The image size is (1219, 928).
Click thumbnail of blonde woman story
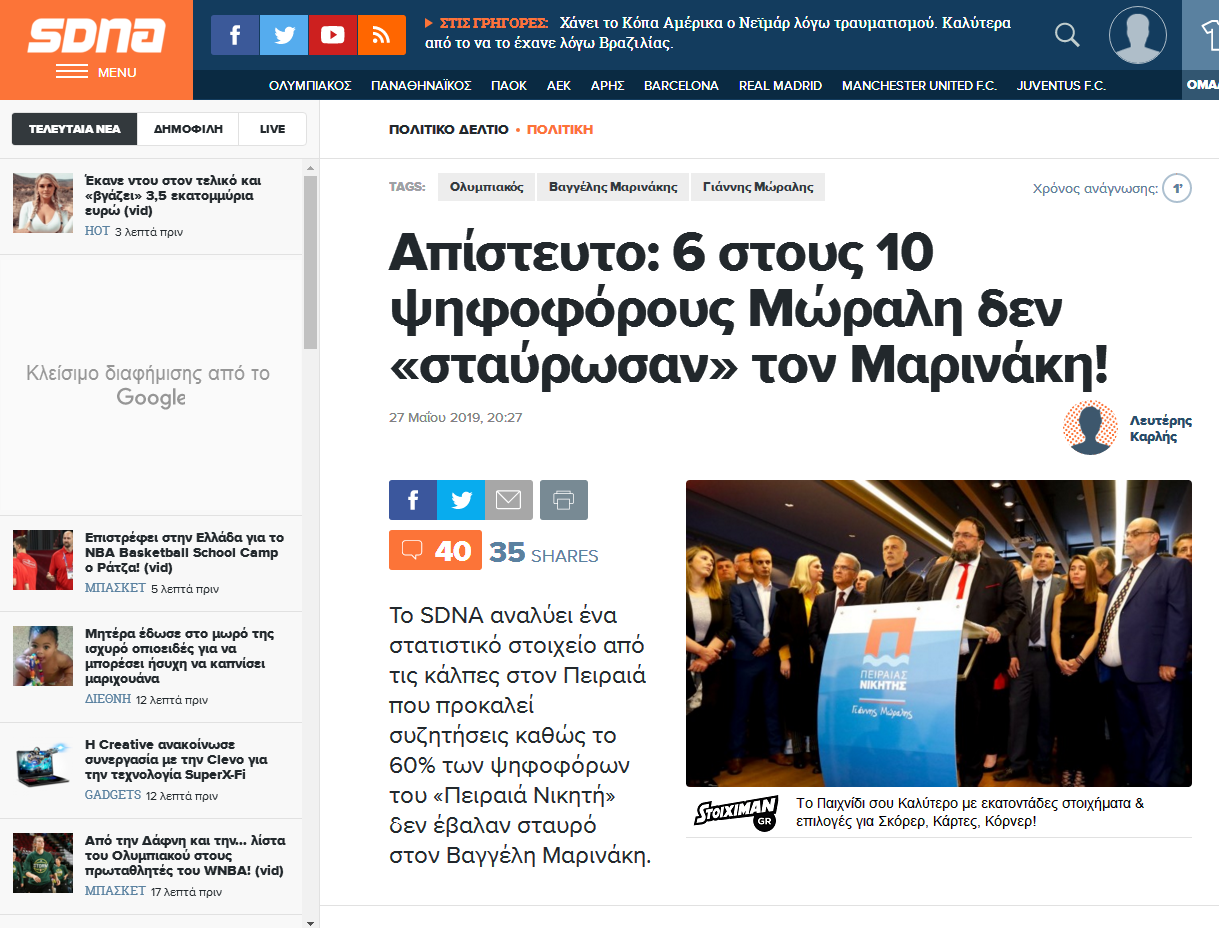click(x=43, y=203)
